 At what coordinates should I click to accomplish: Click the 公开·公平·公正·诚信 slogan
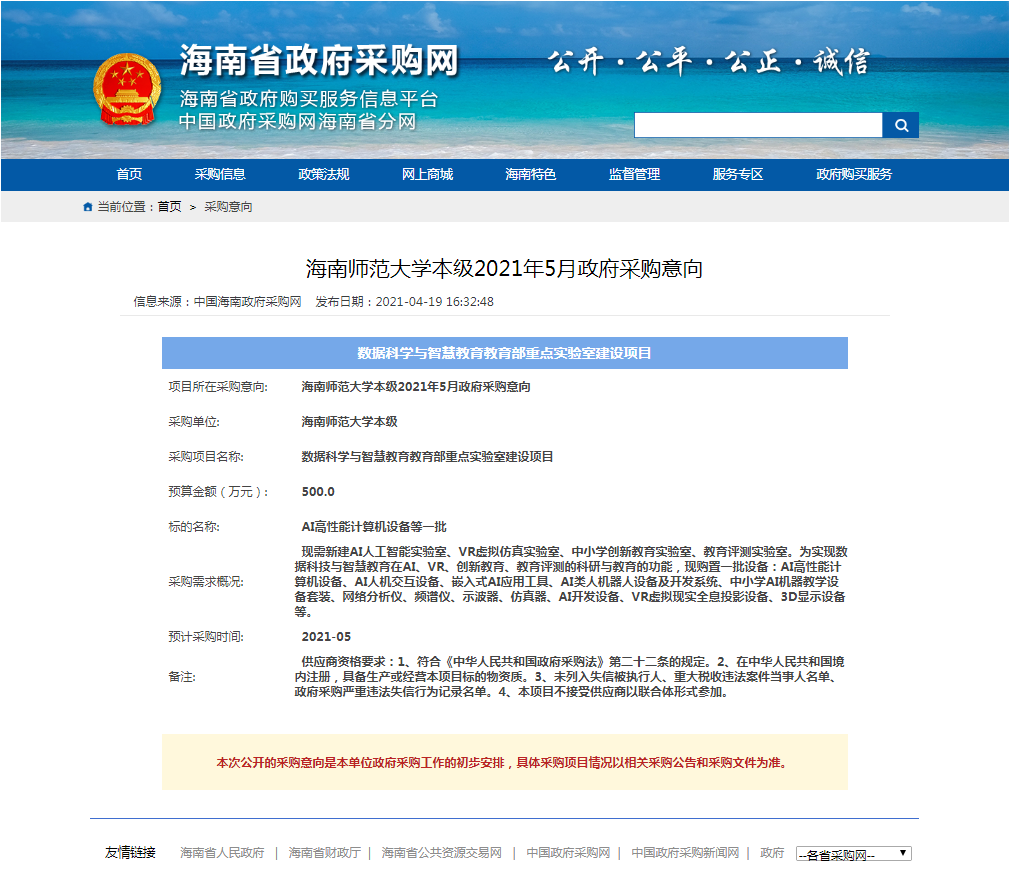click(x=708, y=62)
